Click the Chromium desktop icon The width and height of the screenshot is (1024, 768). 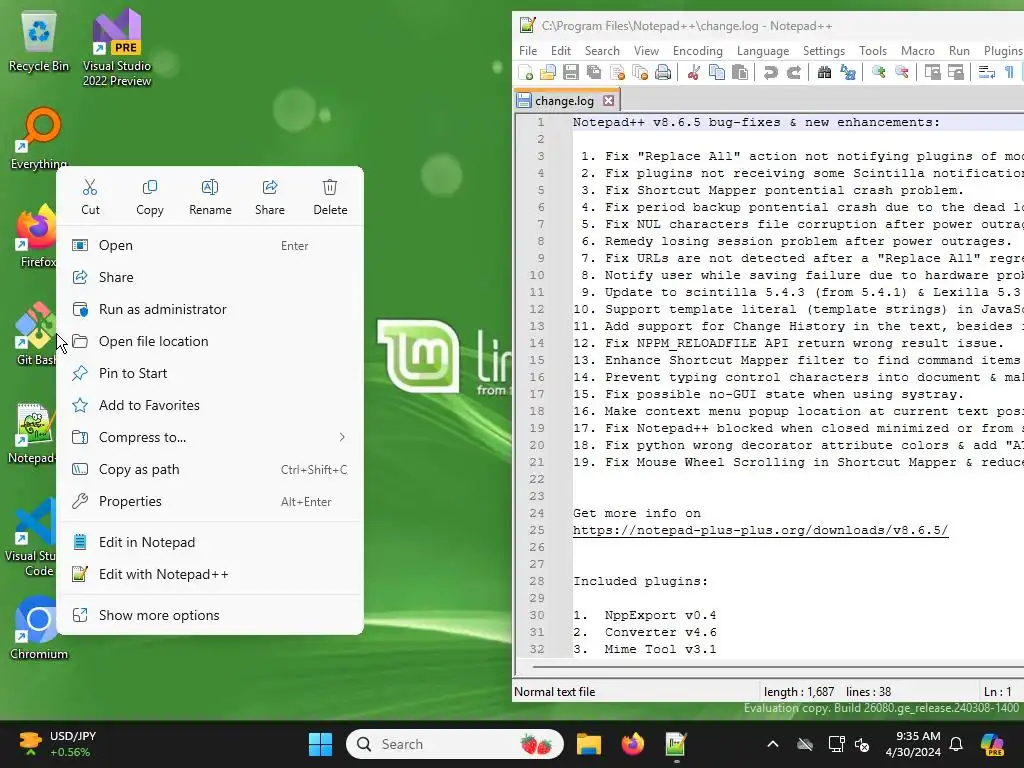[x=39, y=628]
